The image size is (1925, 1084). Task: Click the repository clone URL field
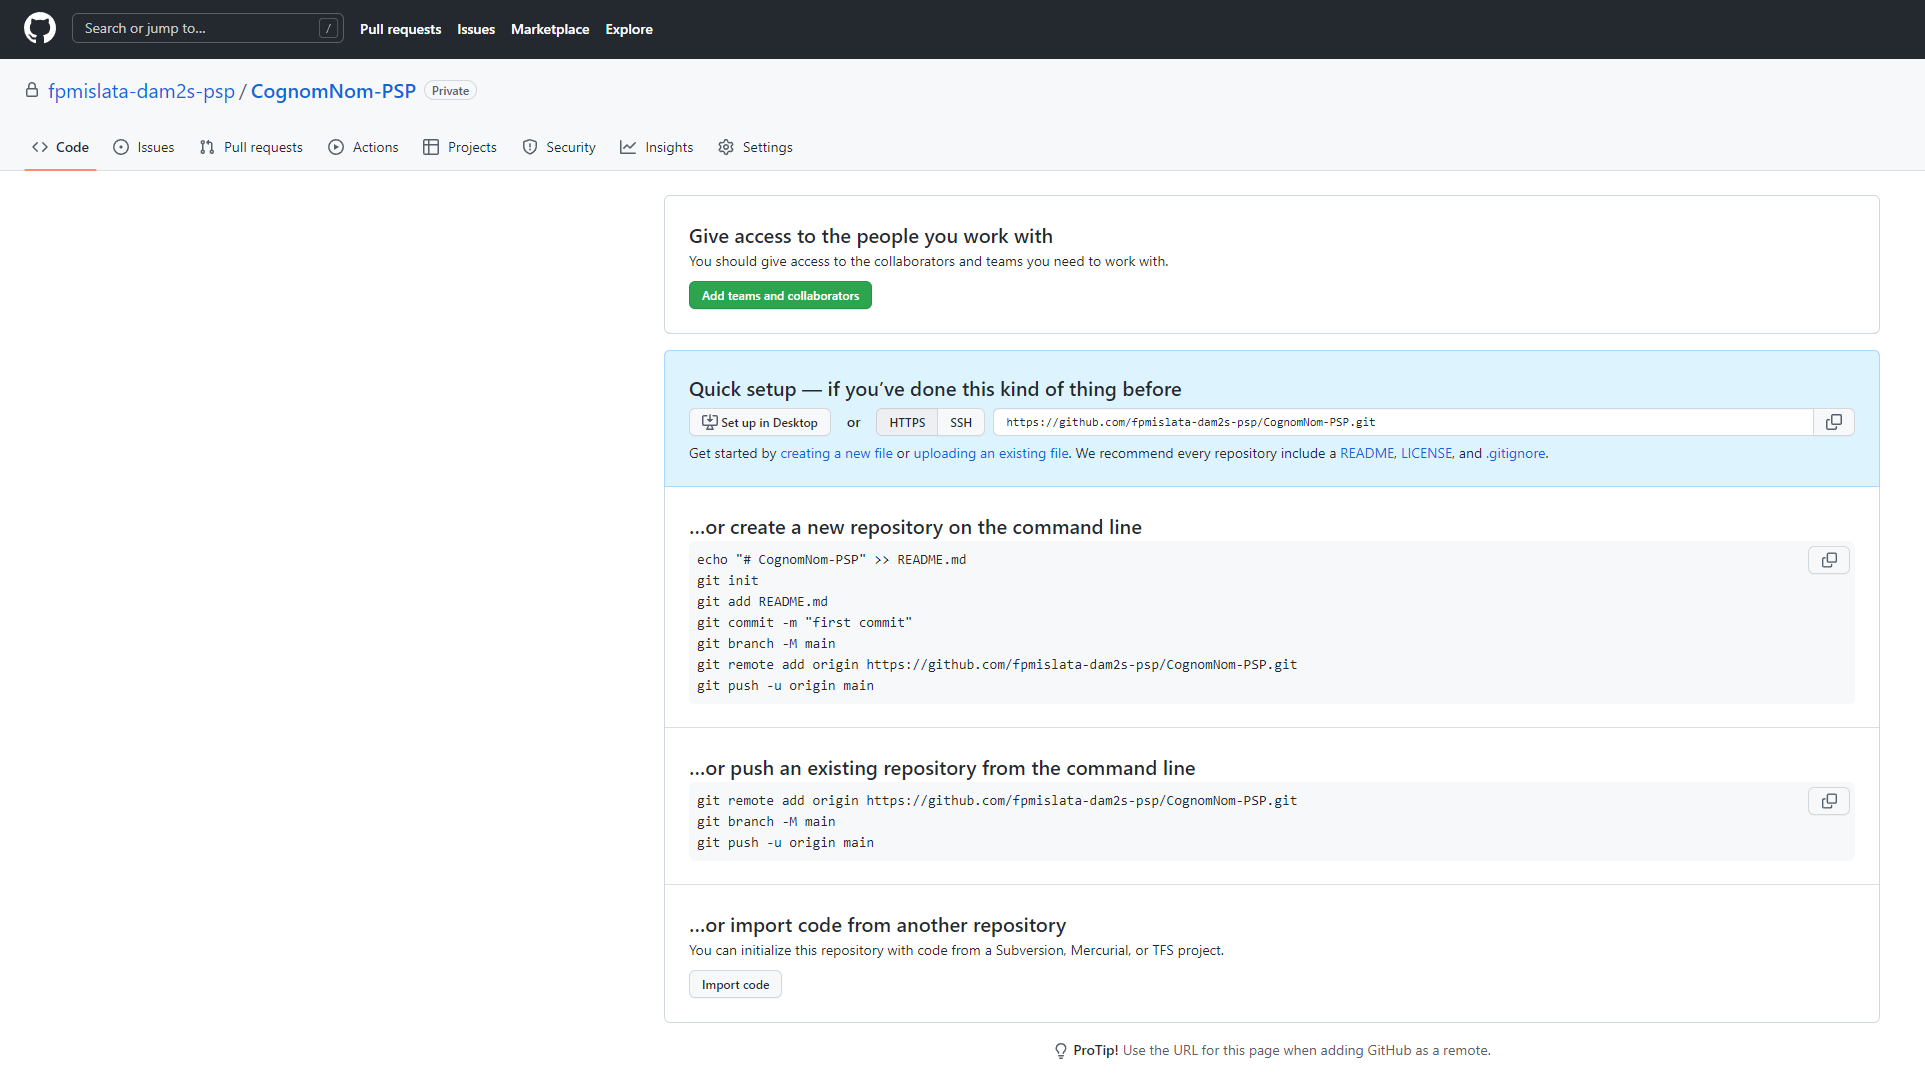1403,422
